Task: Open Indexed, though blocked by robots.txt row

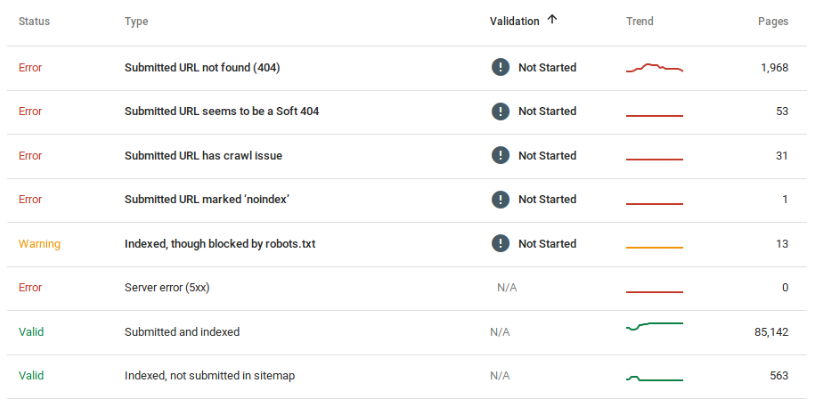Action: [x=407, y=244]
